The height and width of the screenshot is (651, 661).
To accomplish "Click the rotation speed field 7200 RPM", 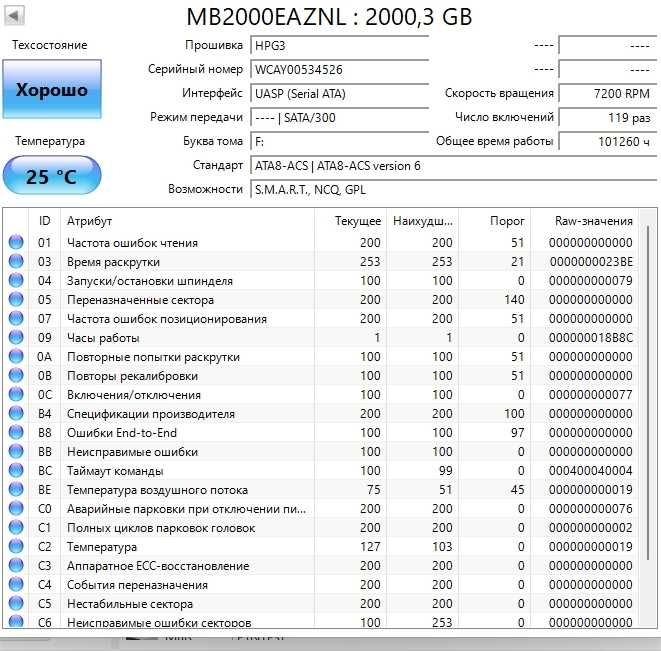I will [608, 94].
